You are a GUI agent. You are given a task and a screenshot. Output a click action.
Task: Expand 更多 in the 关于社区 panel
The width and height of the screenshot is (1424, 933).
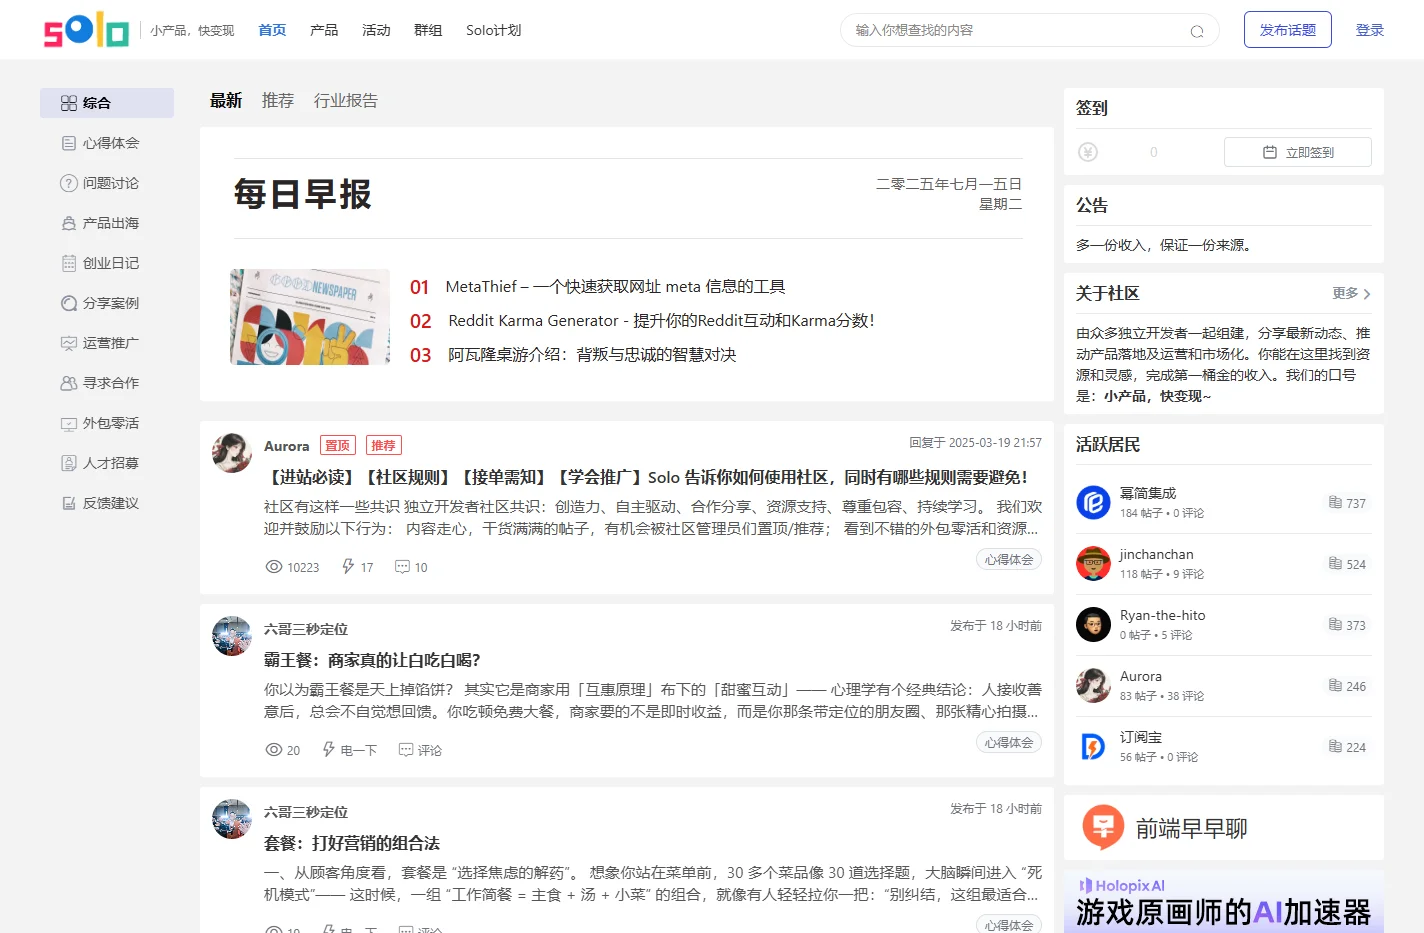coord(1351,293)
